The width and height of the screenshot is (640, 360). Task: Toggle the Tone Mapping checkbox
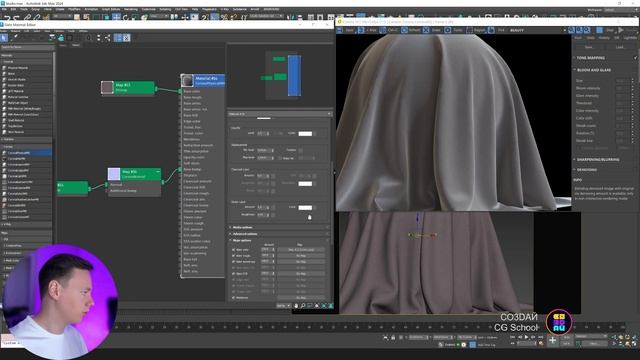pos(636,58)
